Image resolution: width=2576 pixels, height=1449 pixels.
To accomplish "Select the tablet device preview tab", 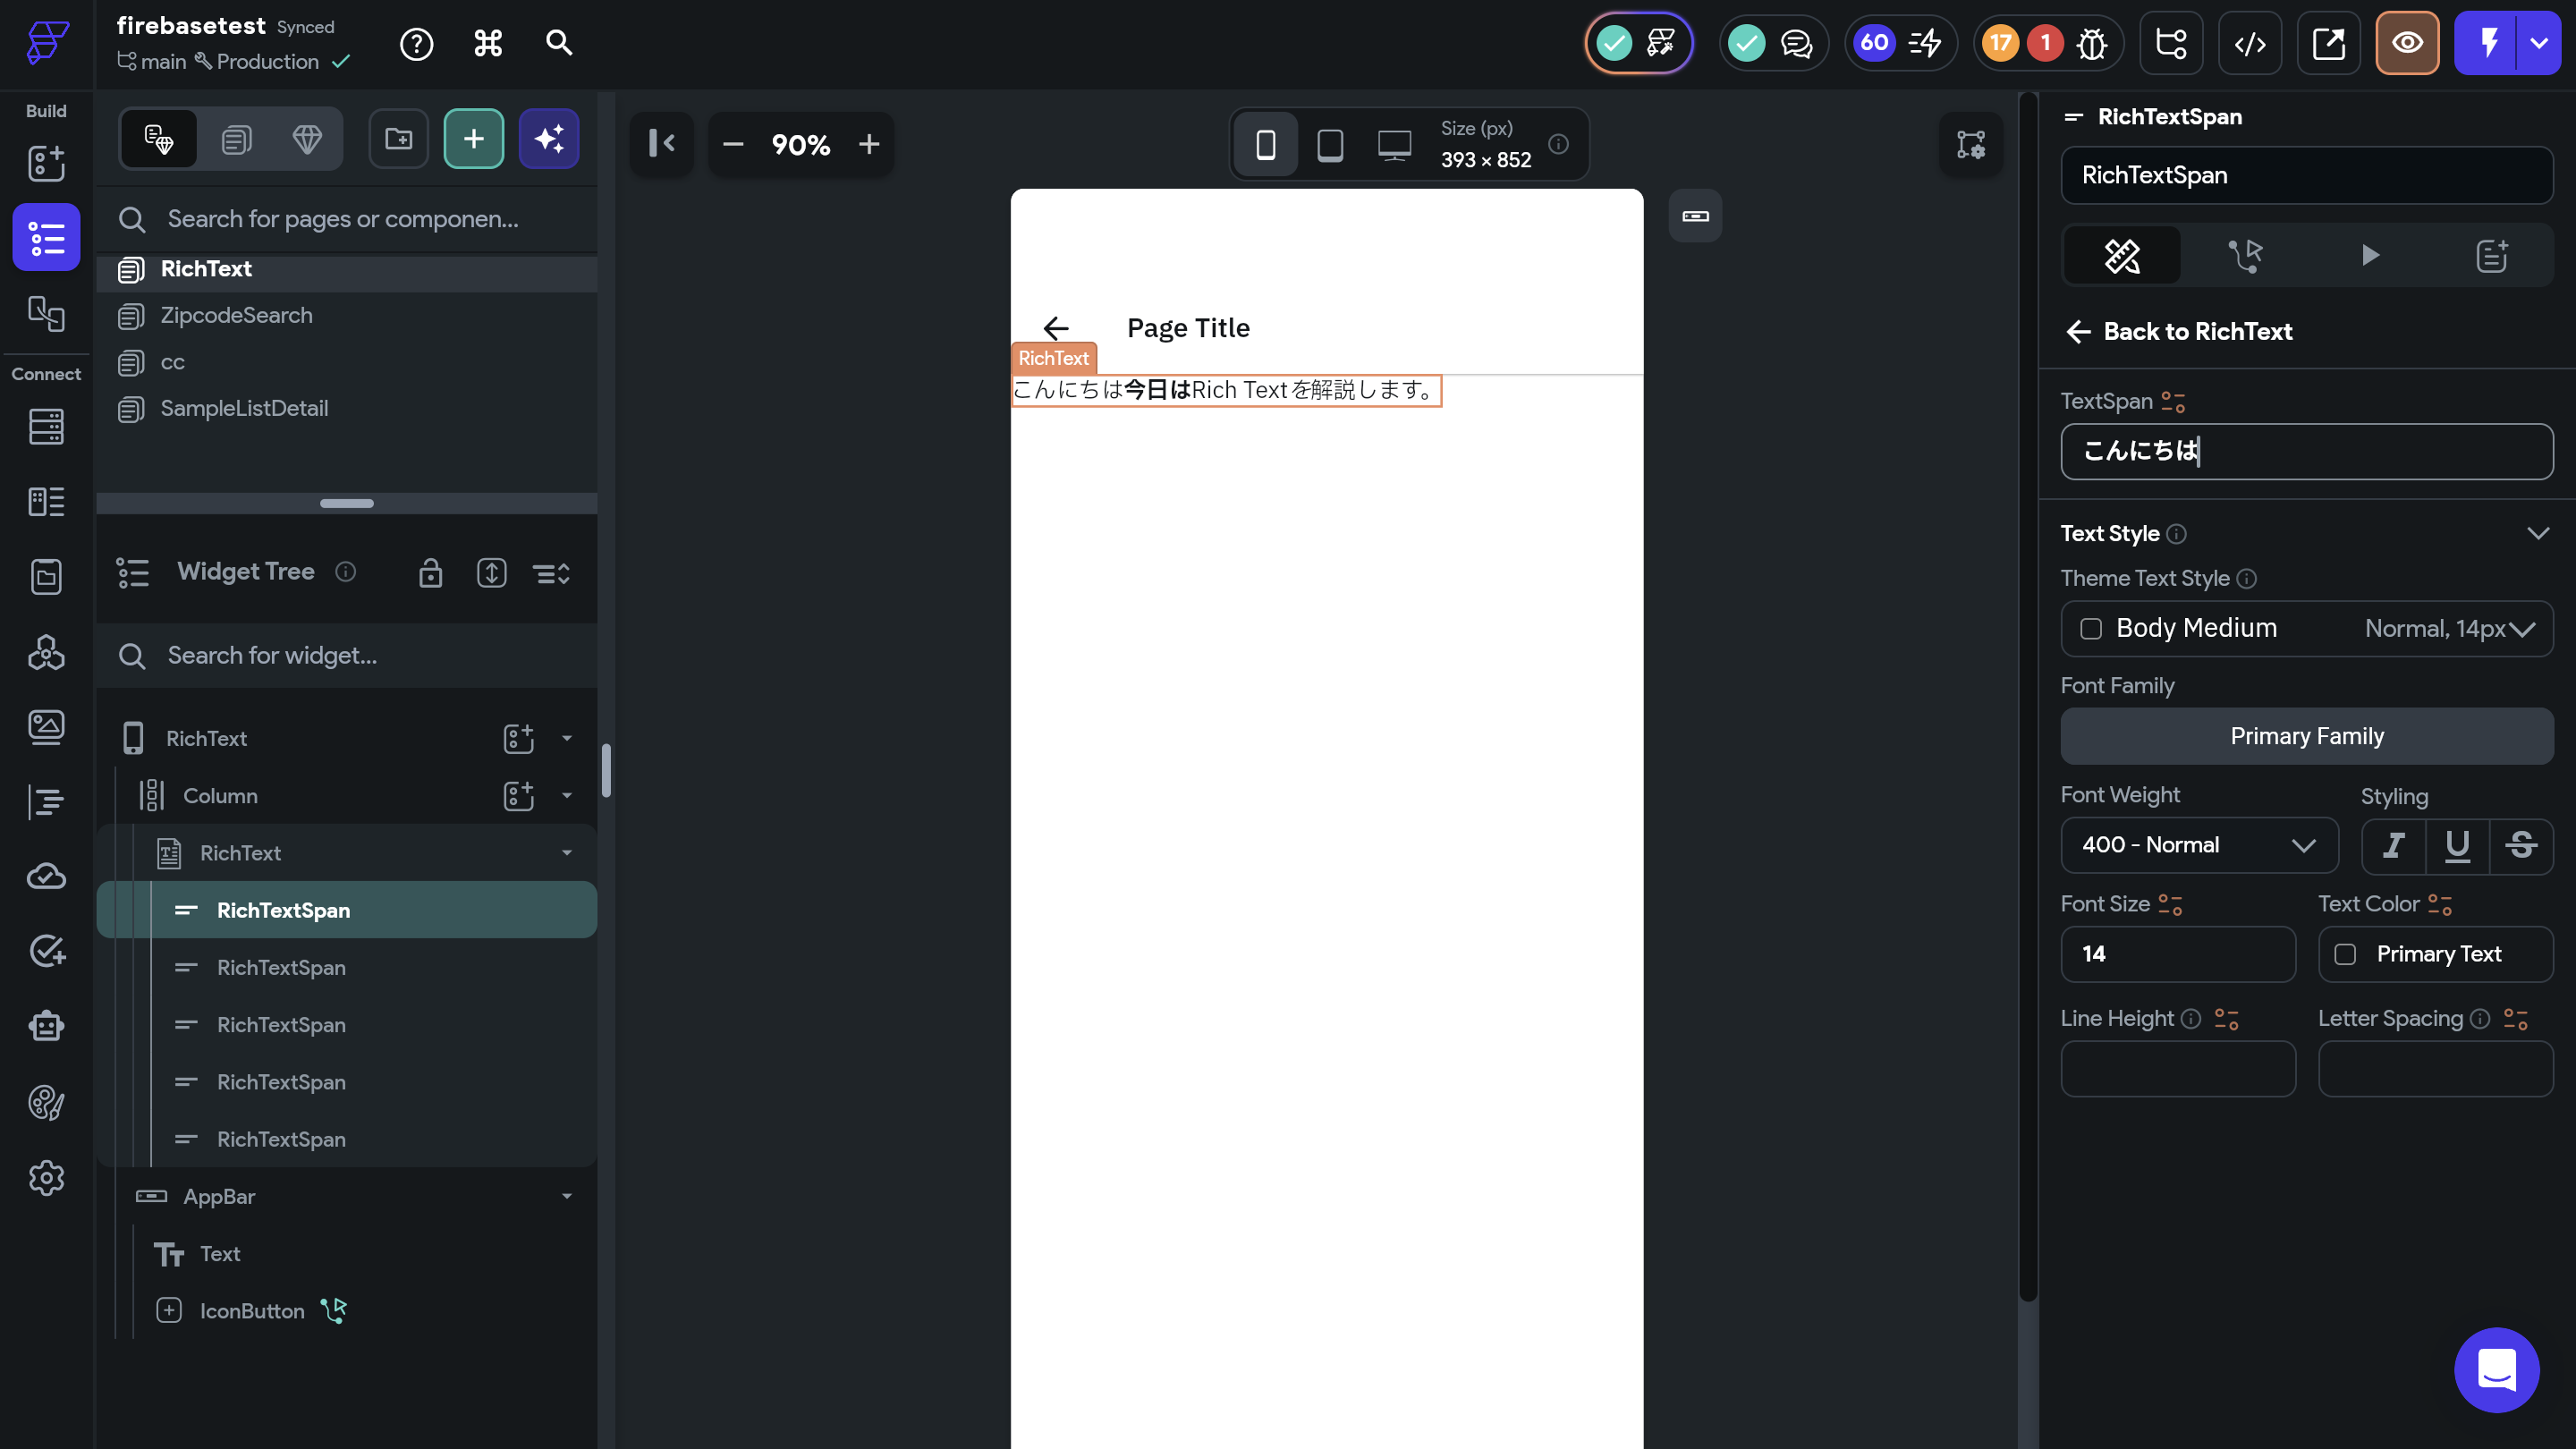I will [1330, 145].
